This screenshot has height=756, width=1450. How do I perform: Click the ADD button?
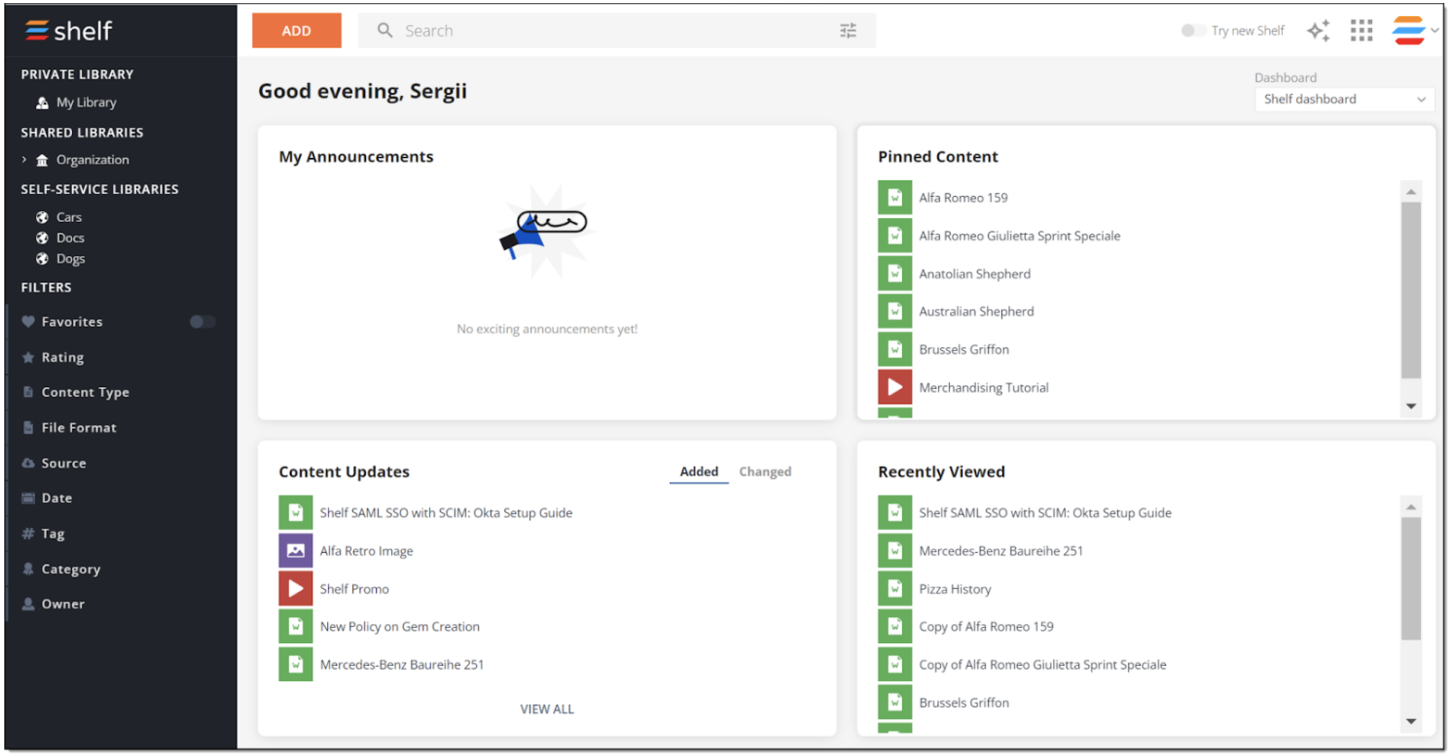tap(297, 31)
